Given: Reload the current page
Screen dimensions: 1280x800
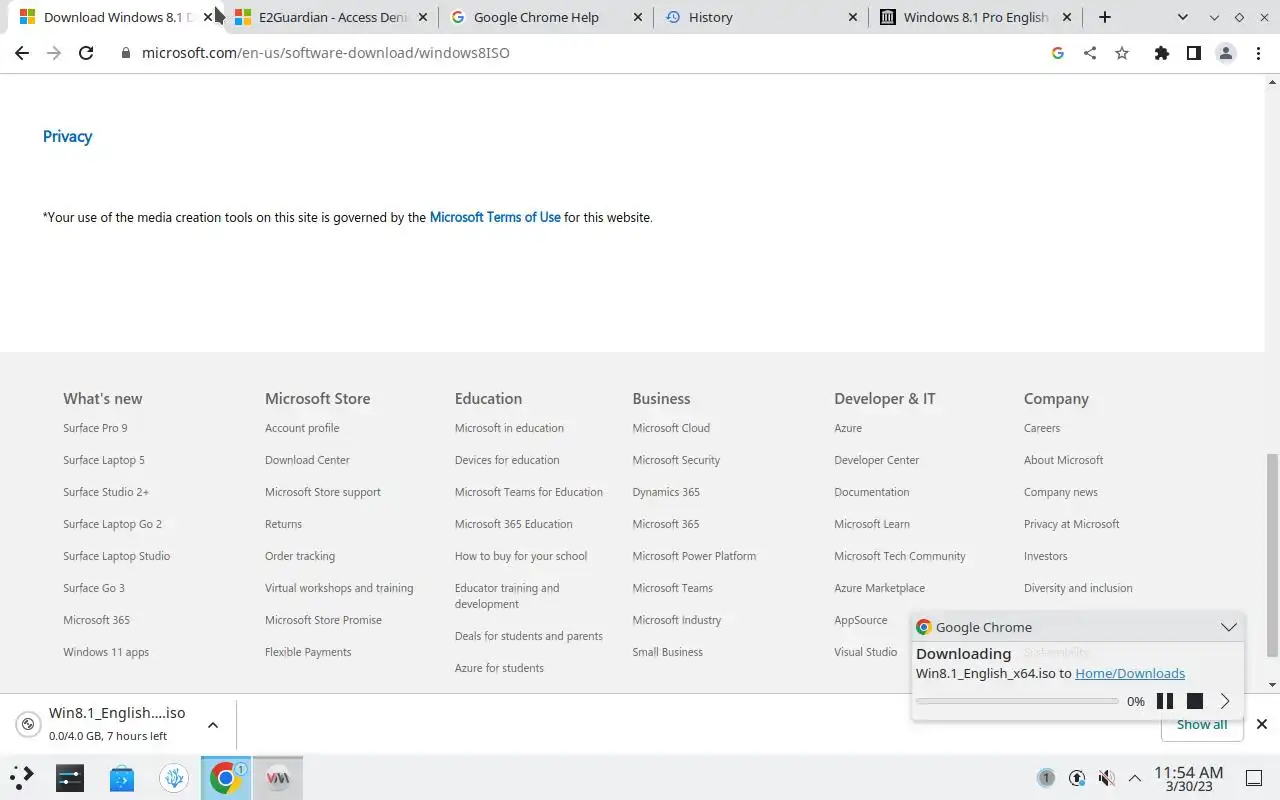Looking at the screenshot, I should [86, 53].
